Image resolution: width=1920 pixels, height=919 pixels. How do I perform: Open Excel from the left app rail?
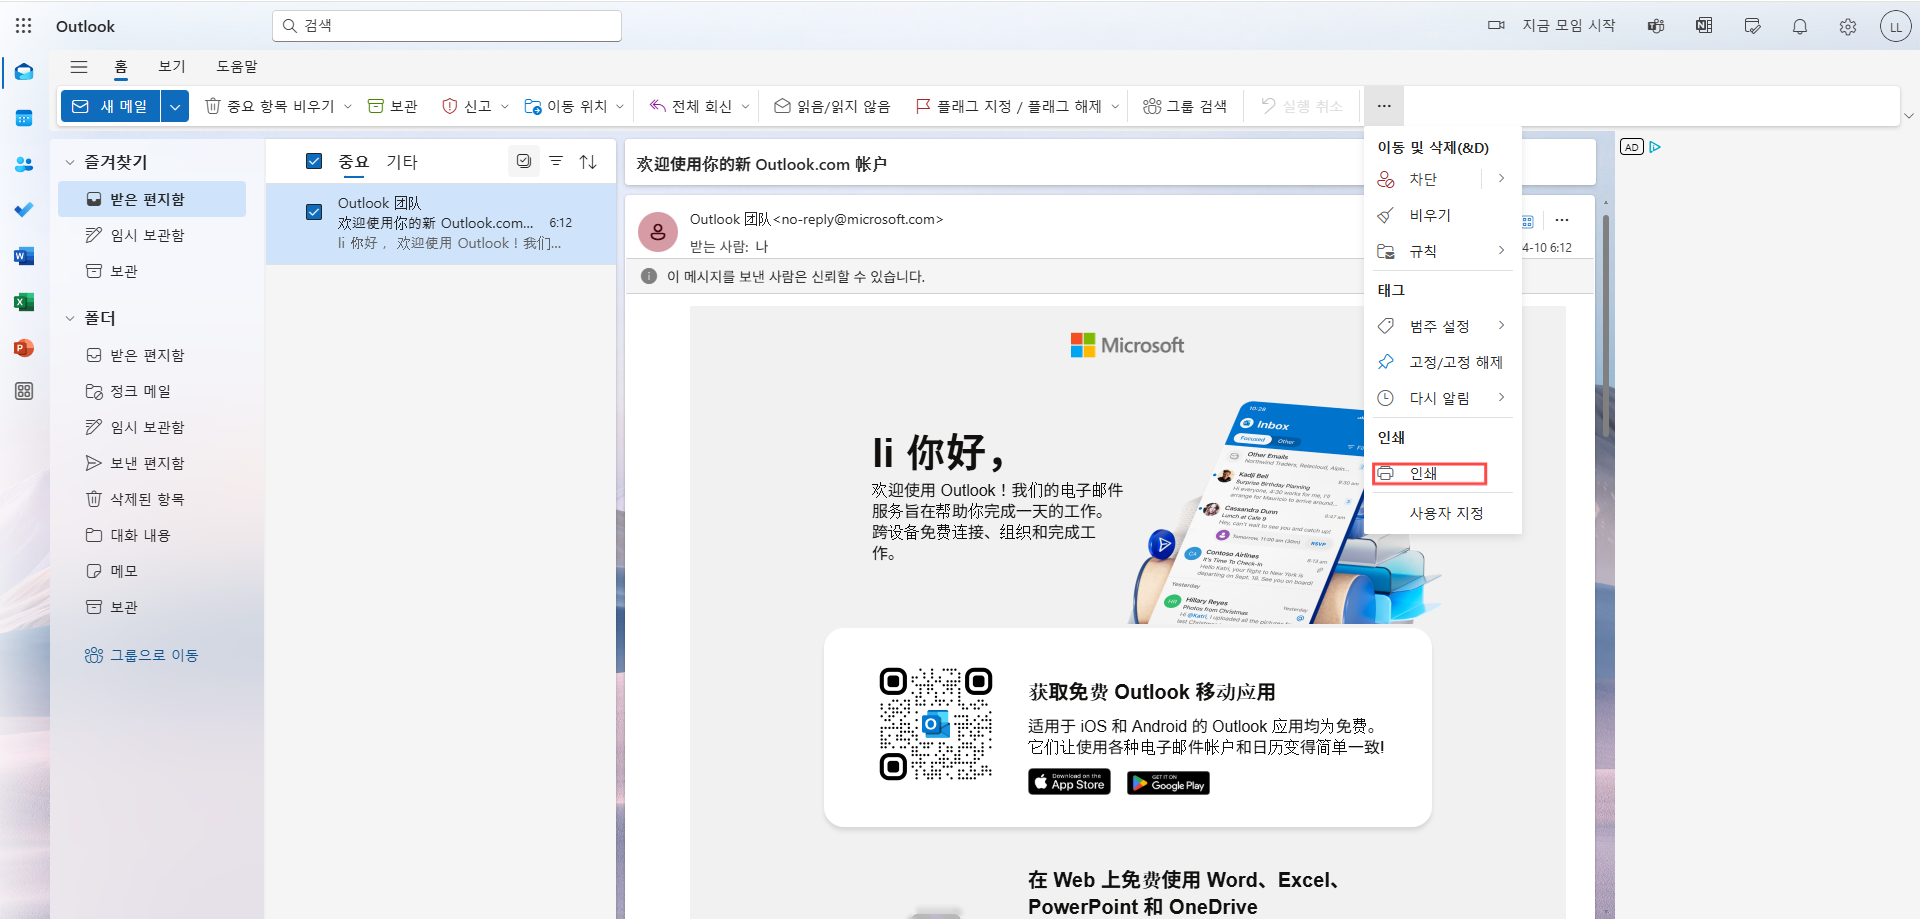[x=23, y=302]
